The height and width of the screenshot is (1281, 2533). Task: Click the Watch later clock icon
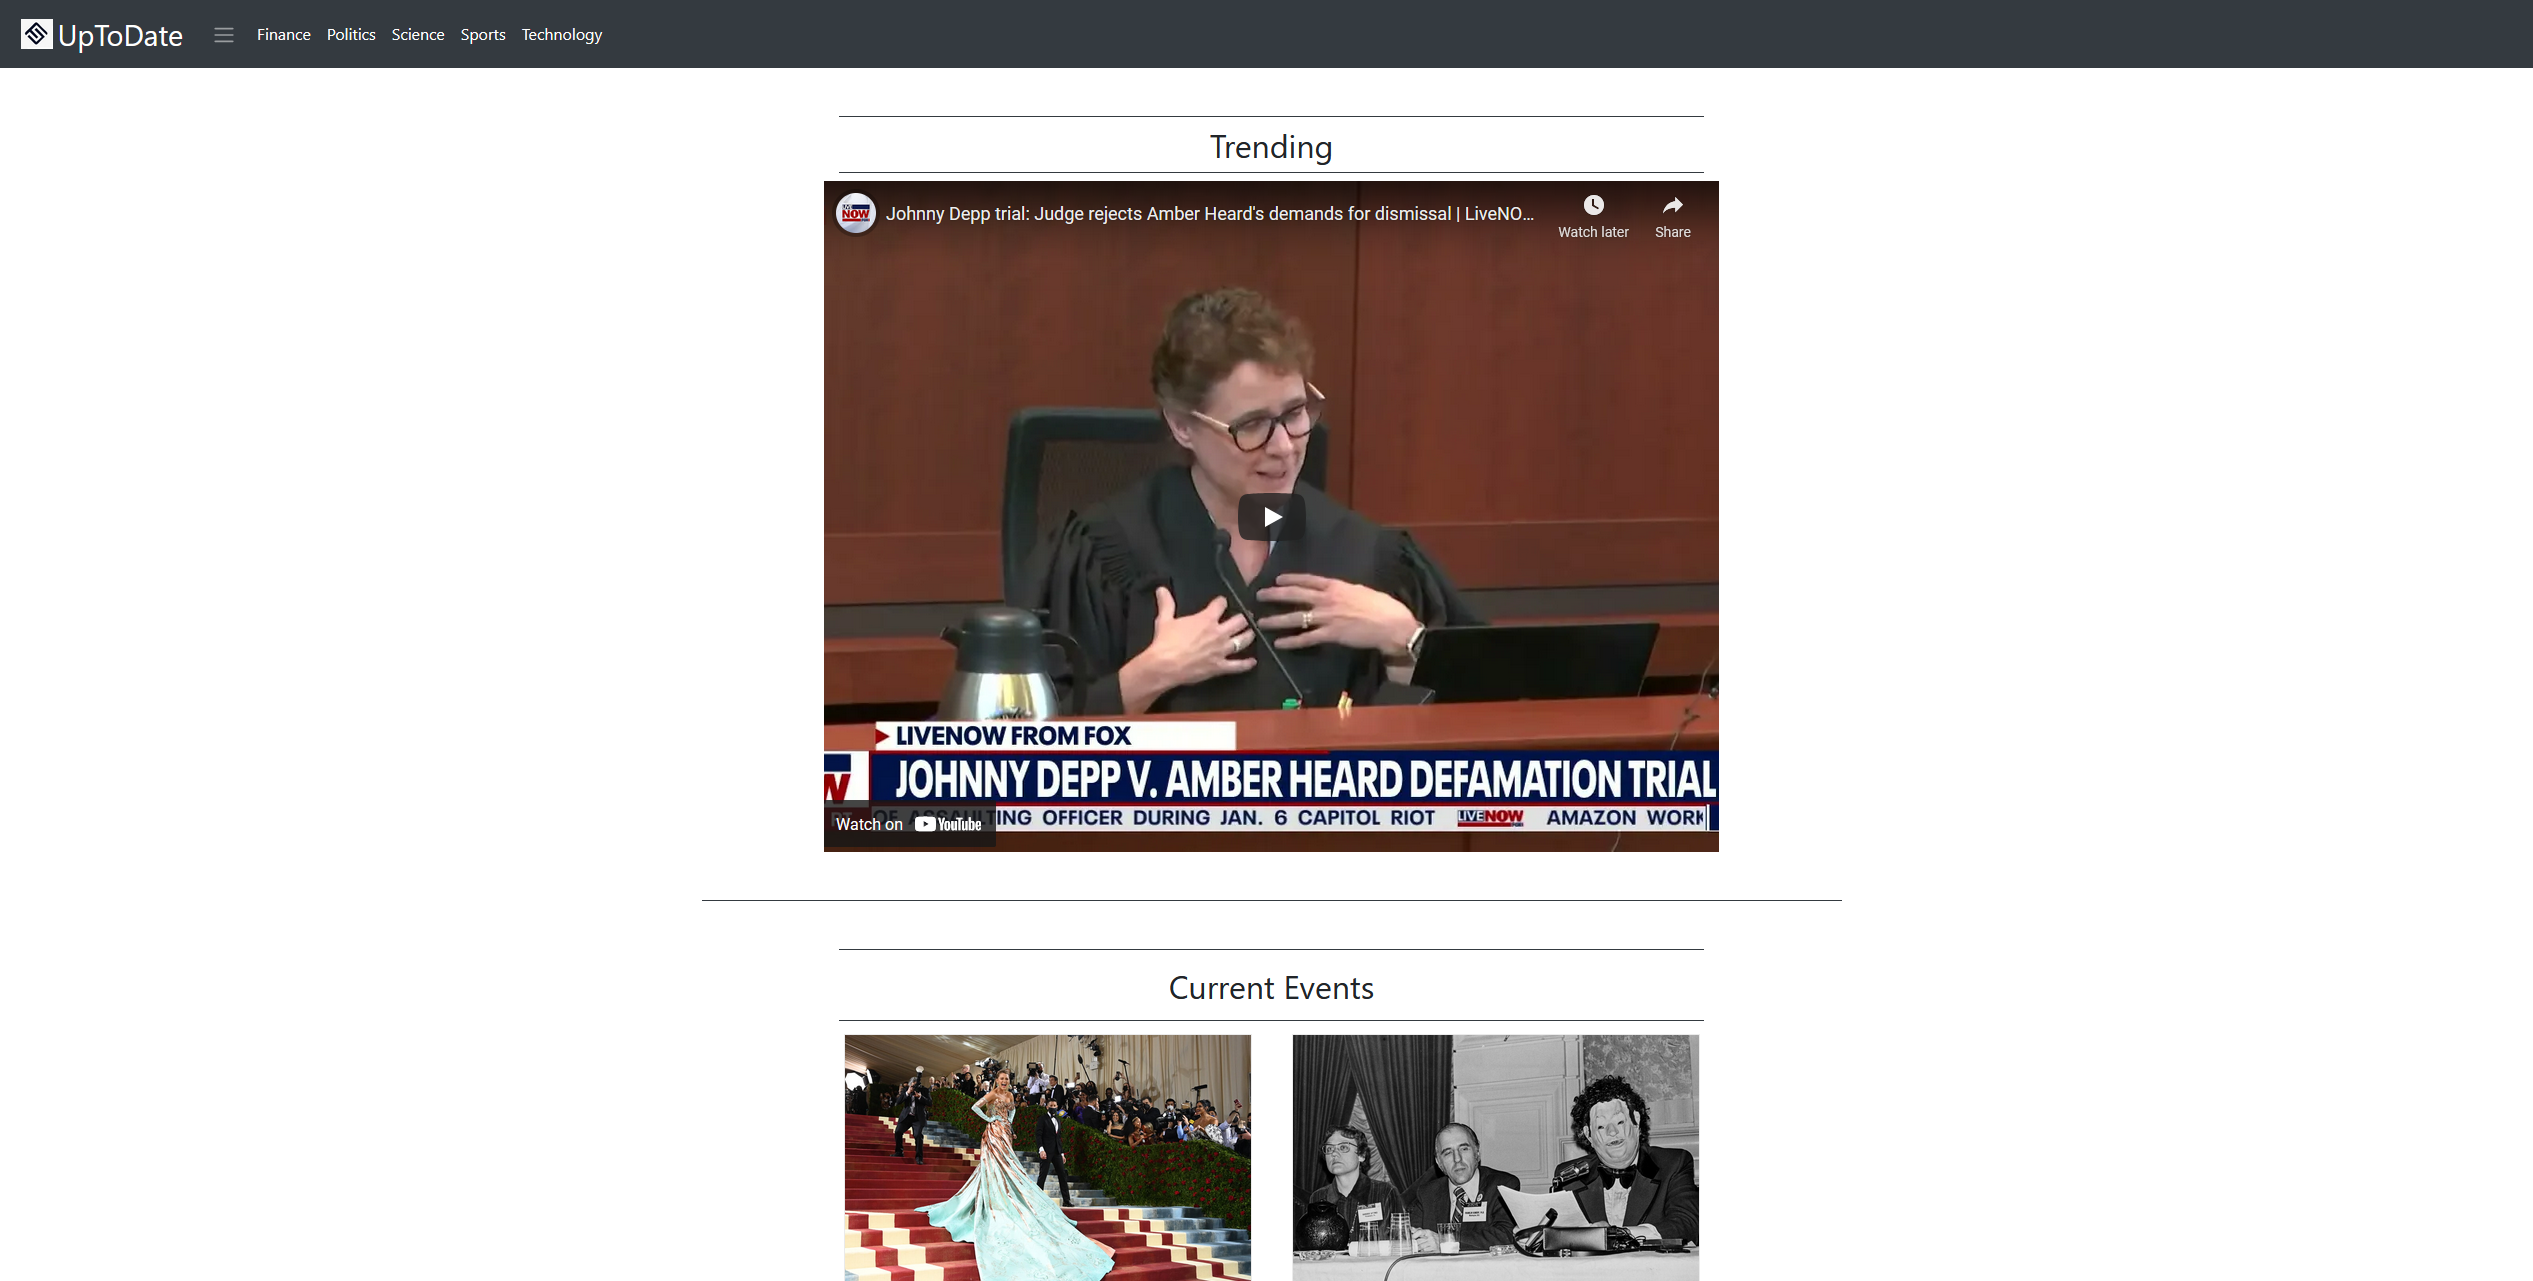(1593, 206)
